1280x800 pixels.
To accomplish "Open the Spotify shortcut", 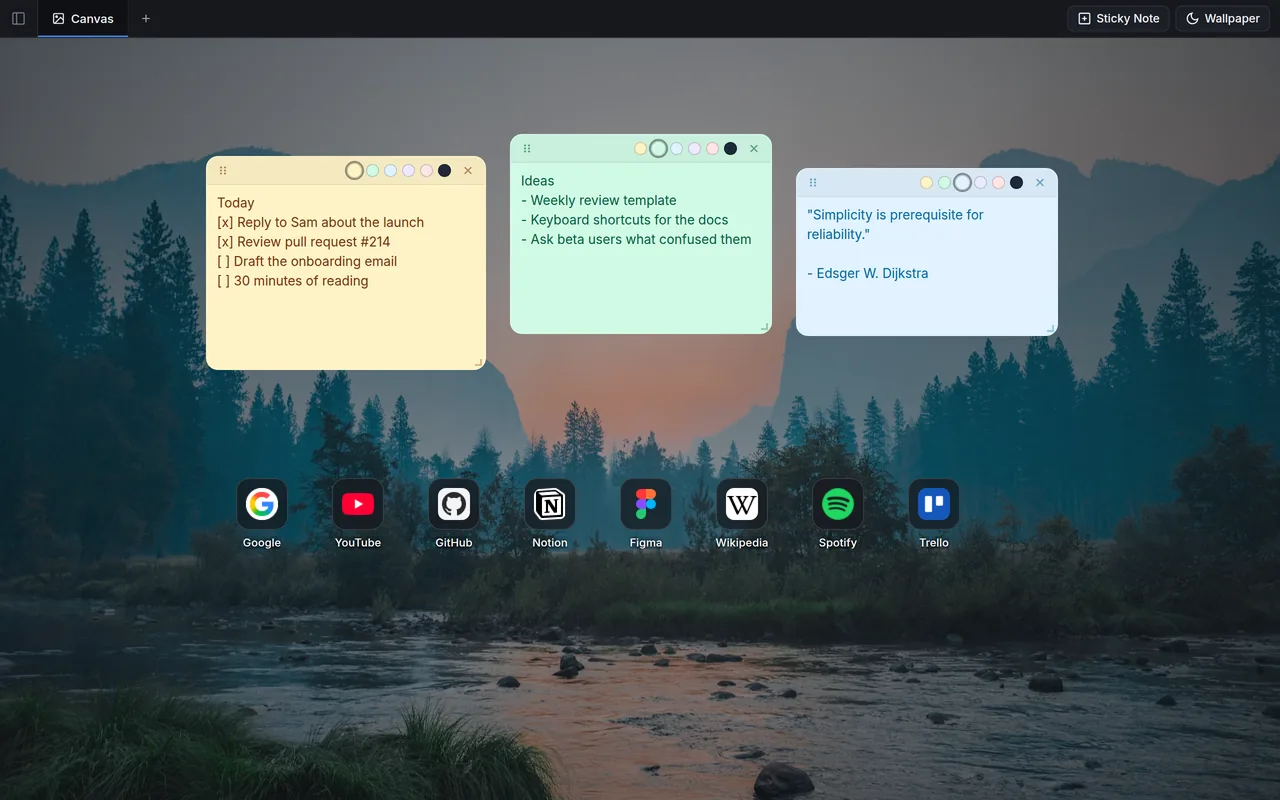I will point(838,514).
